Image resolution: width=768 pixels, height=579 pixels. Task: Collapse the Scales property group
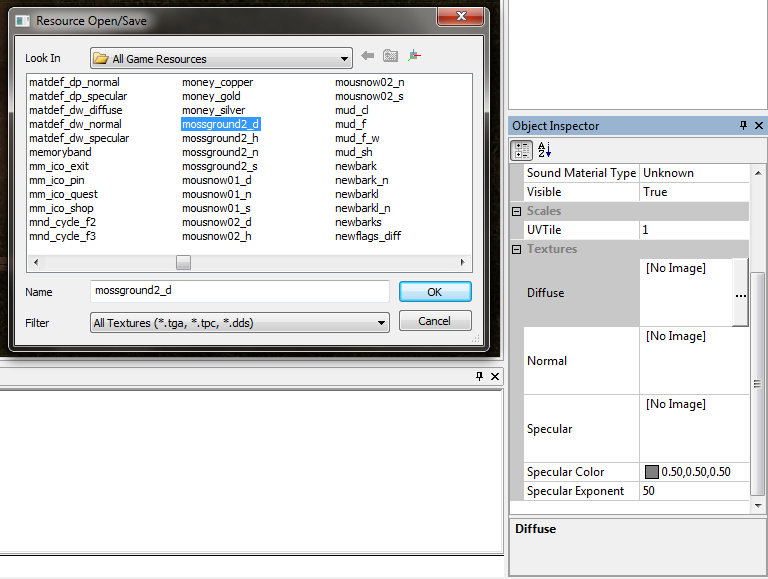coord(517,211)
